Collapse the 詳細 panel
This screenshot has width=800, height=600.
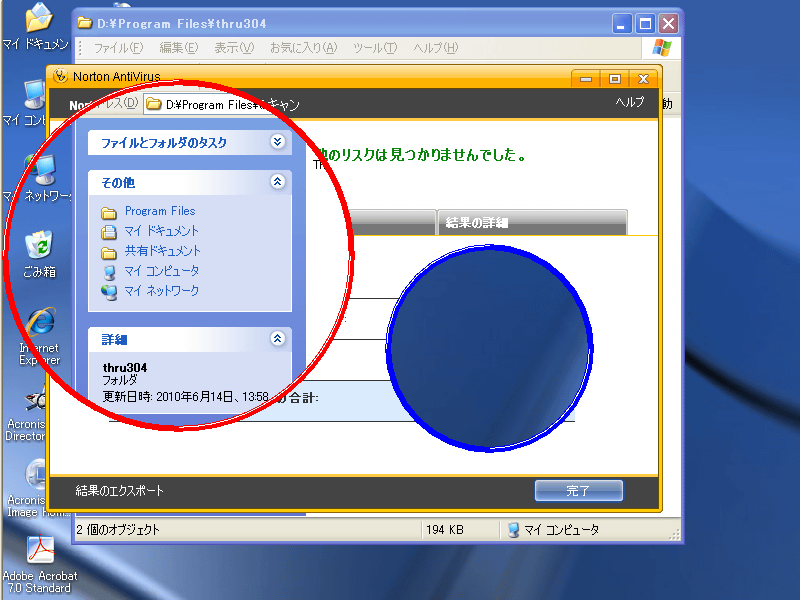coord(278,338)
